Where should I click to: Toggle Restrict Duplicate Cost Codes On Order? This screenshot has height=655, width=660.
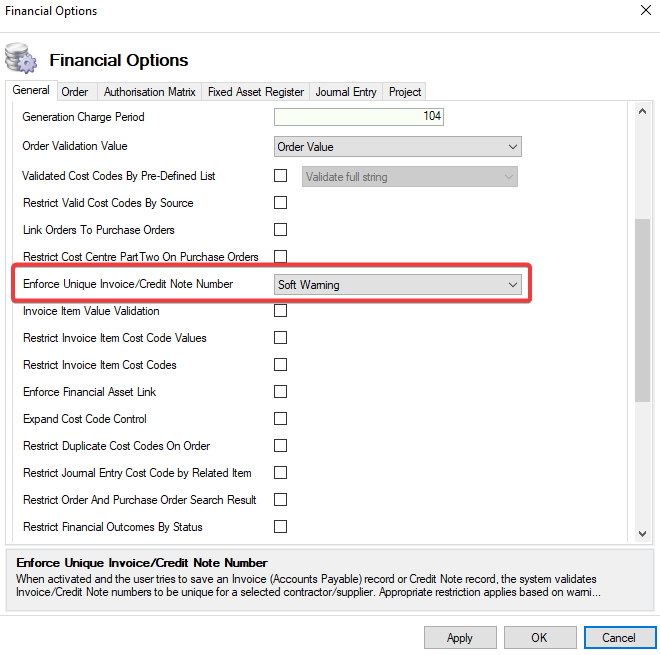tap(281, 446)
